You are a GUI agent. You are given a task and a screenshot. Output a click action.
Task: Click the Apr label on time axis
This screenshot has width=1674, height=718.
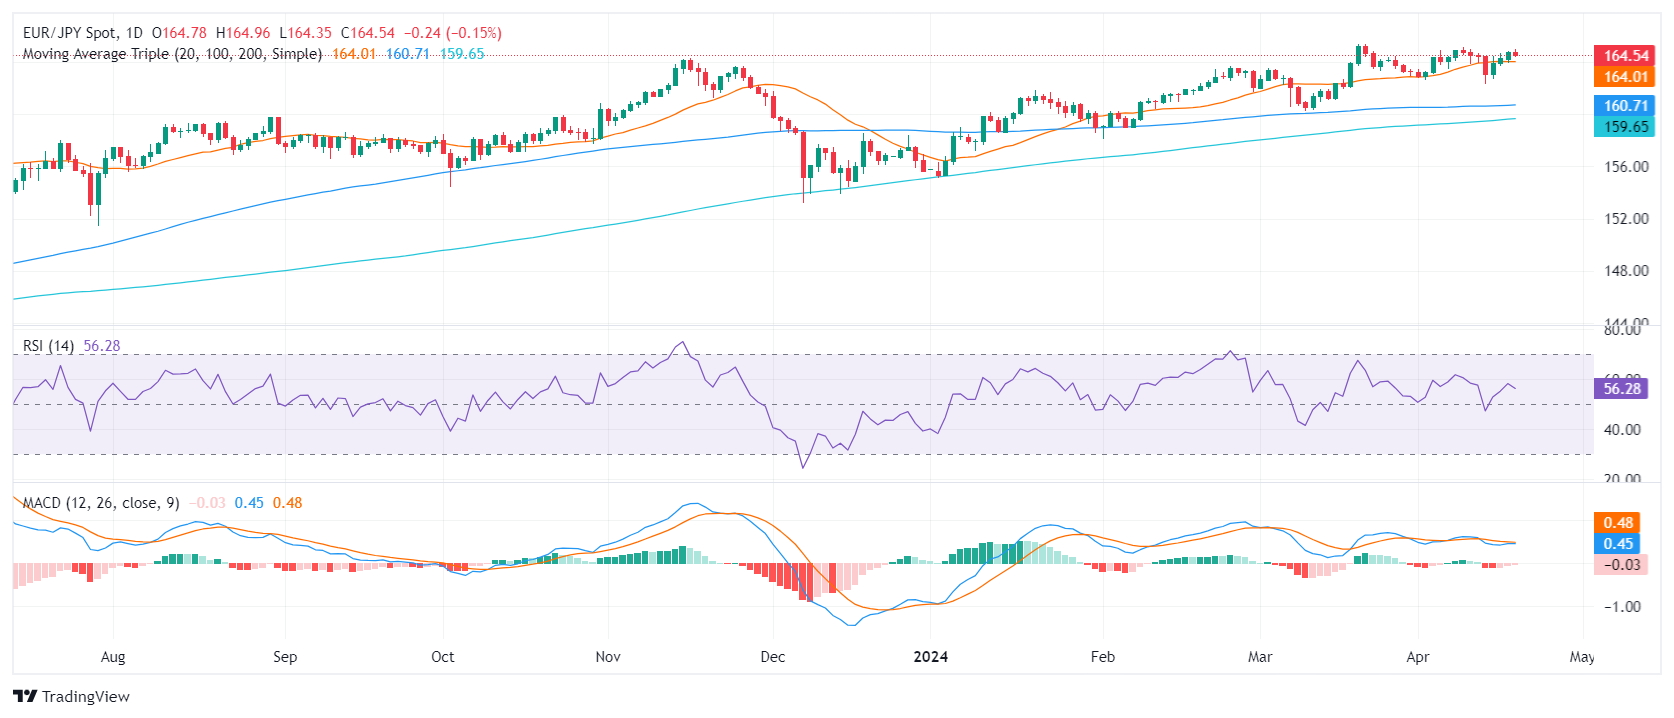(1418, 657)
